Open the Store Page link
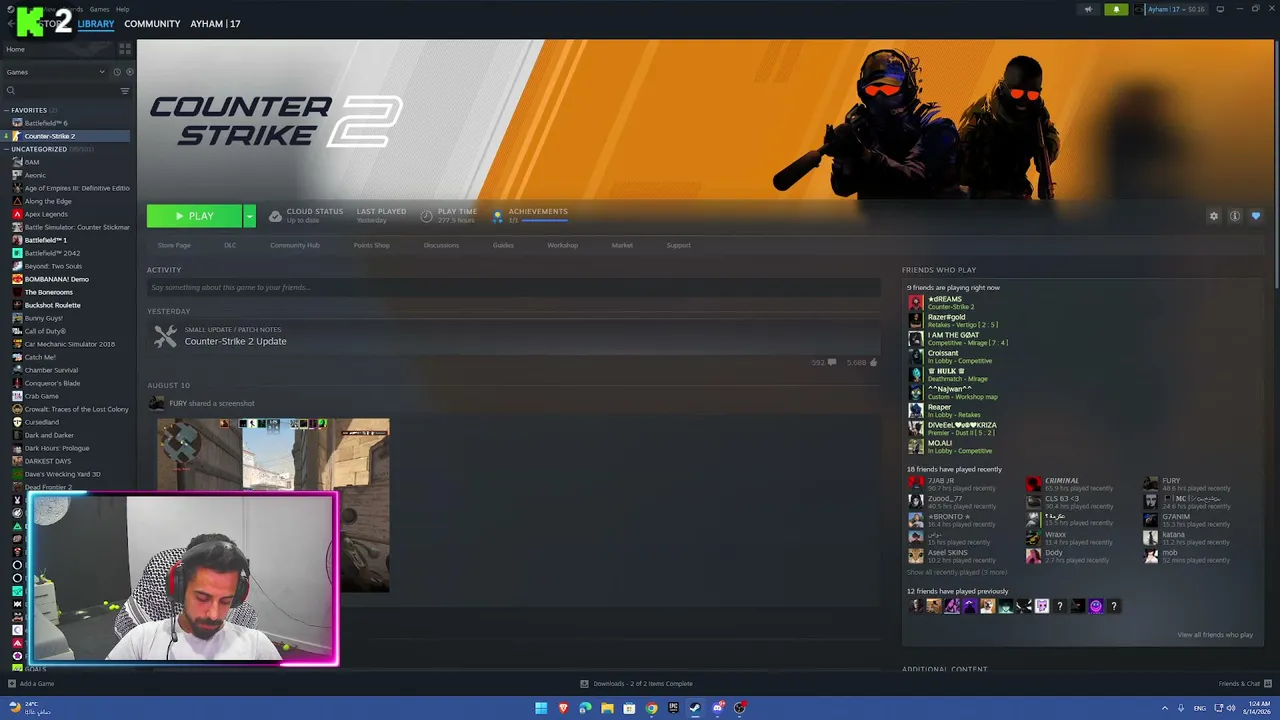Image resolution: width=1280 pixels, height=720 pixels. pyautogui.click(x=174, y=245)
